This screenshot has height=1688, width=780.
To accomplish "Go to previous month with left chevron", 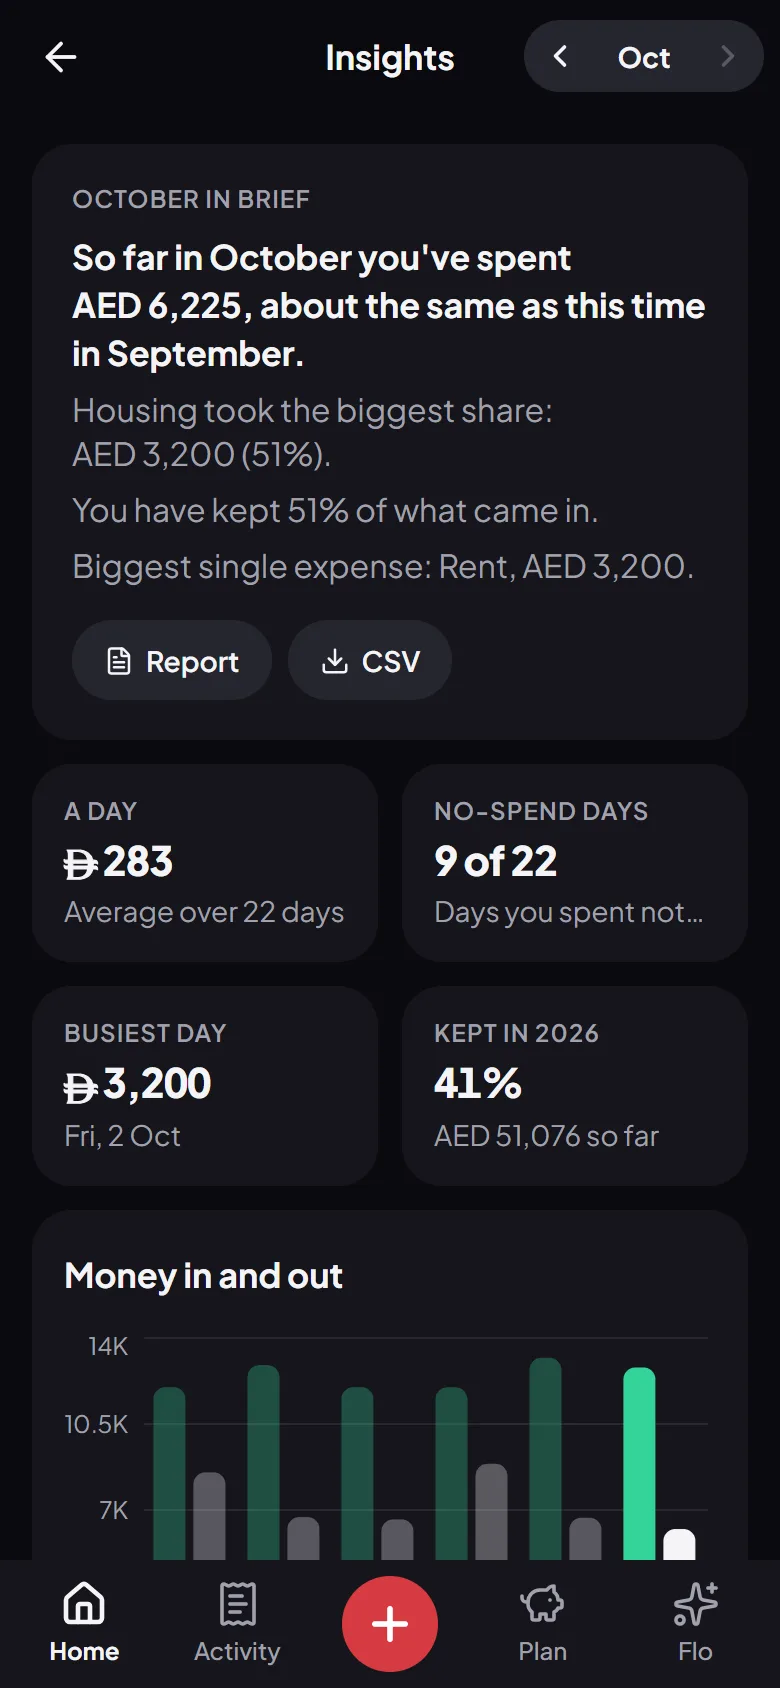I will 561,57.
